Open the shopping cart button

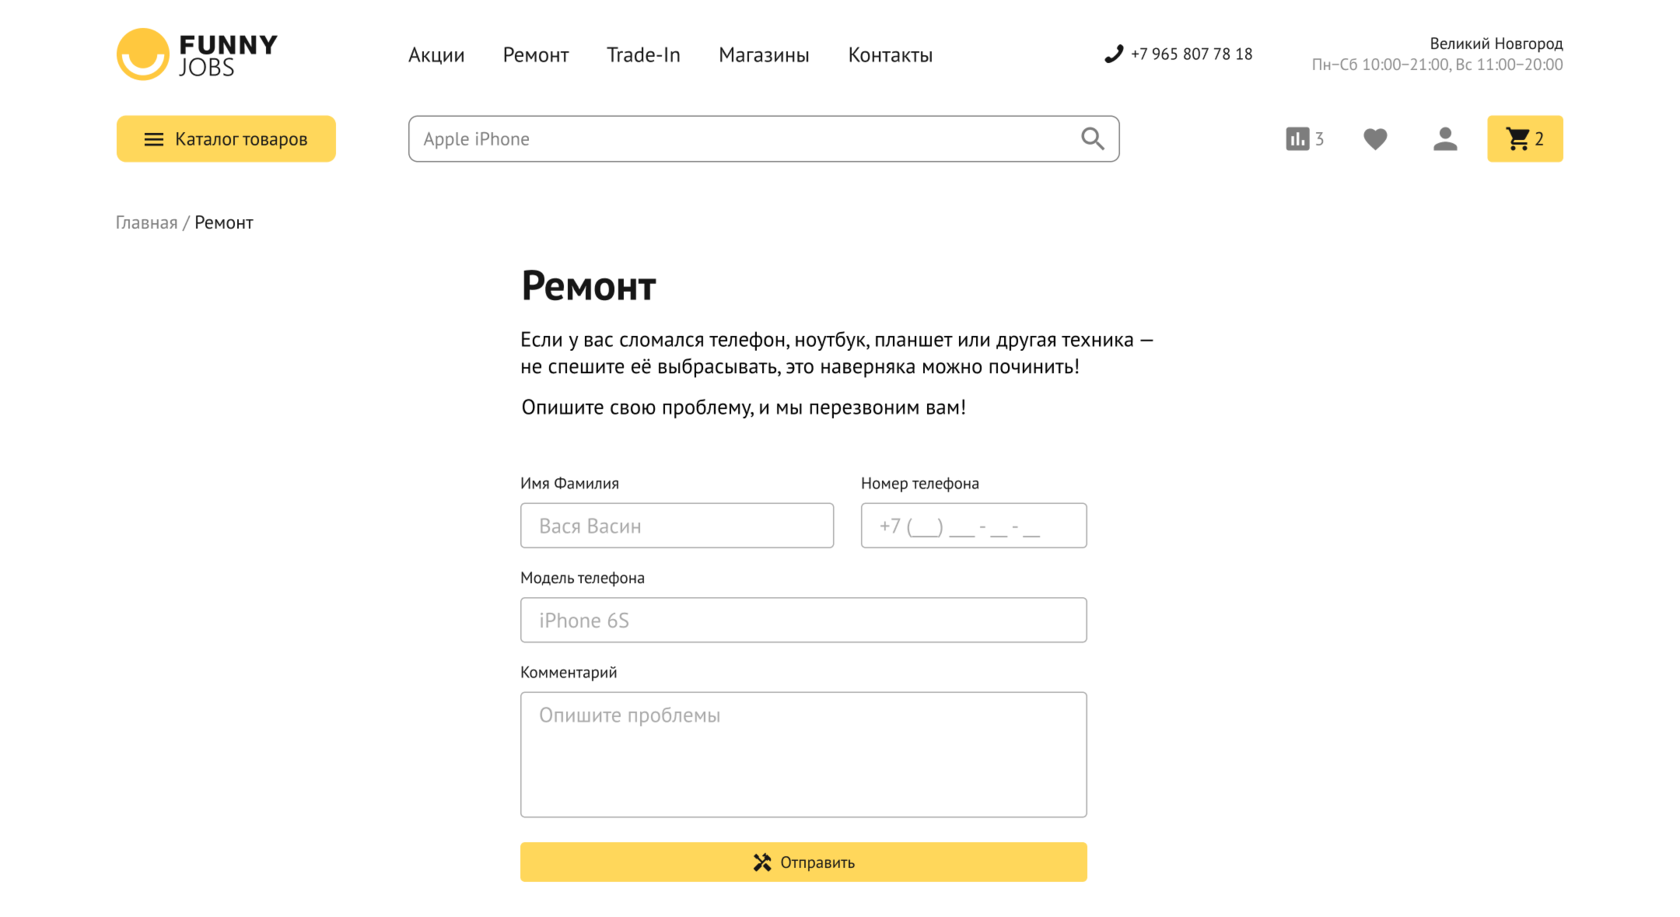tap(1524, 139)
